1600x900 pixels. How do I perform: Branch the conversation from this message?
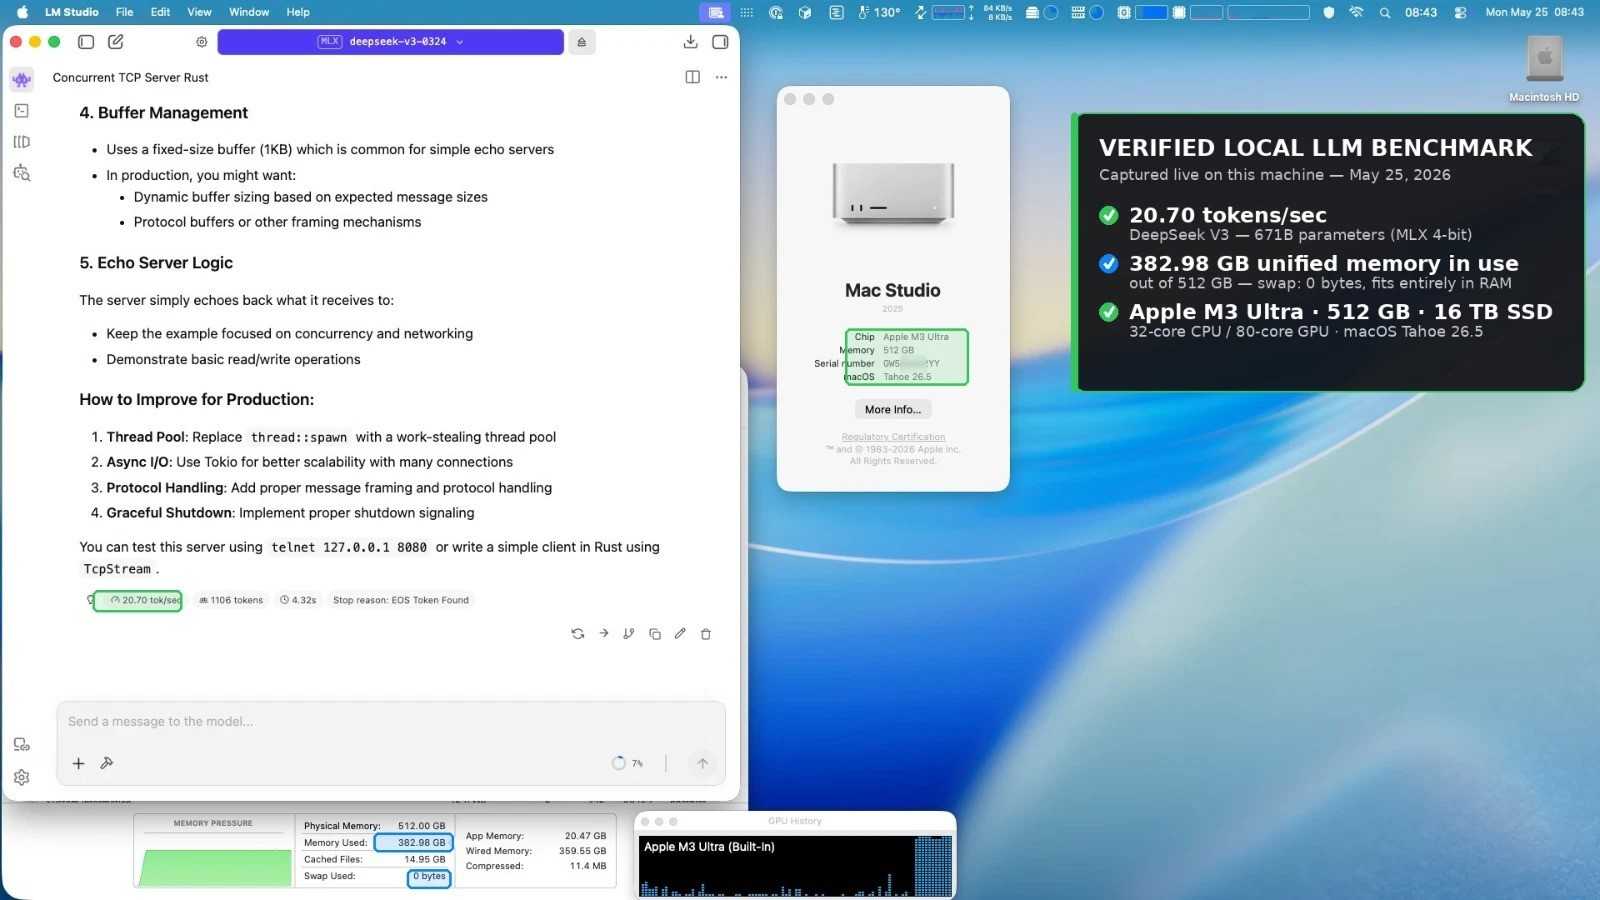click(x=629, y=634)
